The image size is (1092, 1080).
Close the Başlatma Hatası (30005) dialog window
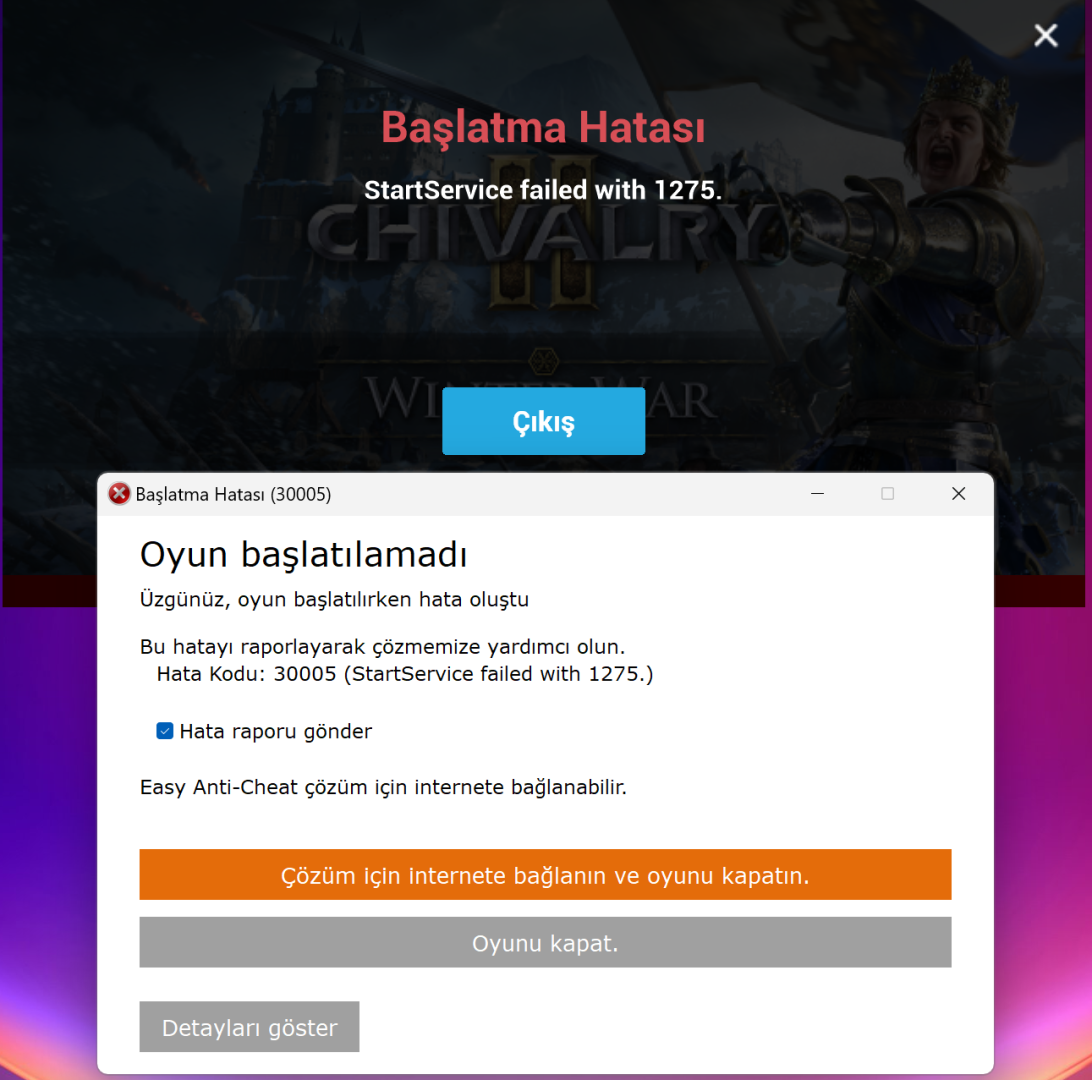click(x=958, y=494)
